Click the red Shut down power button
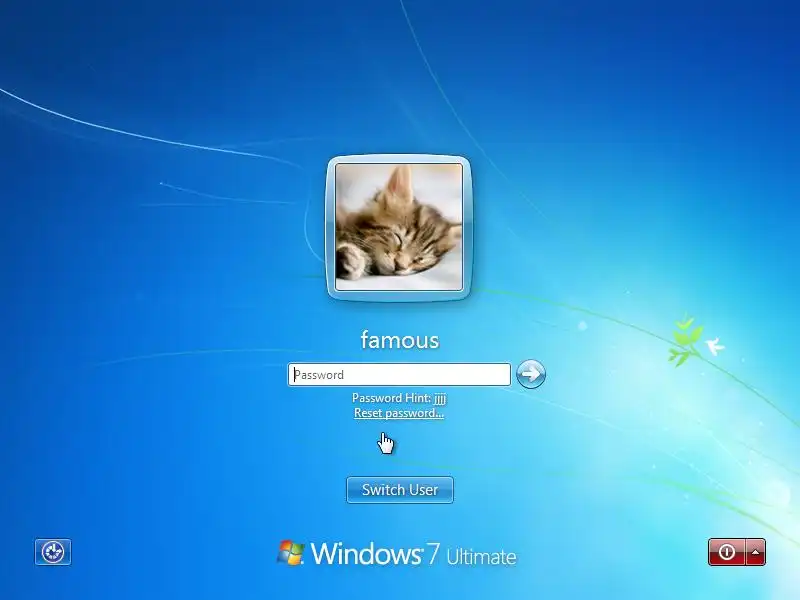 727,552
